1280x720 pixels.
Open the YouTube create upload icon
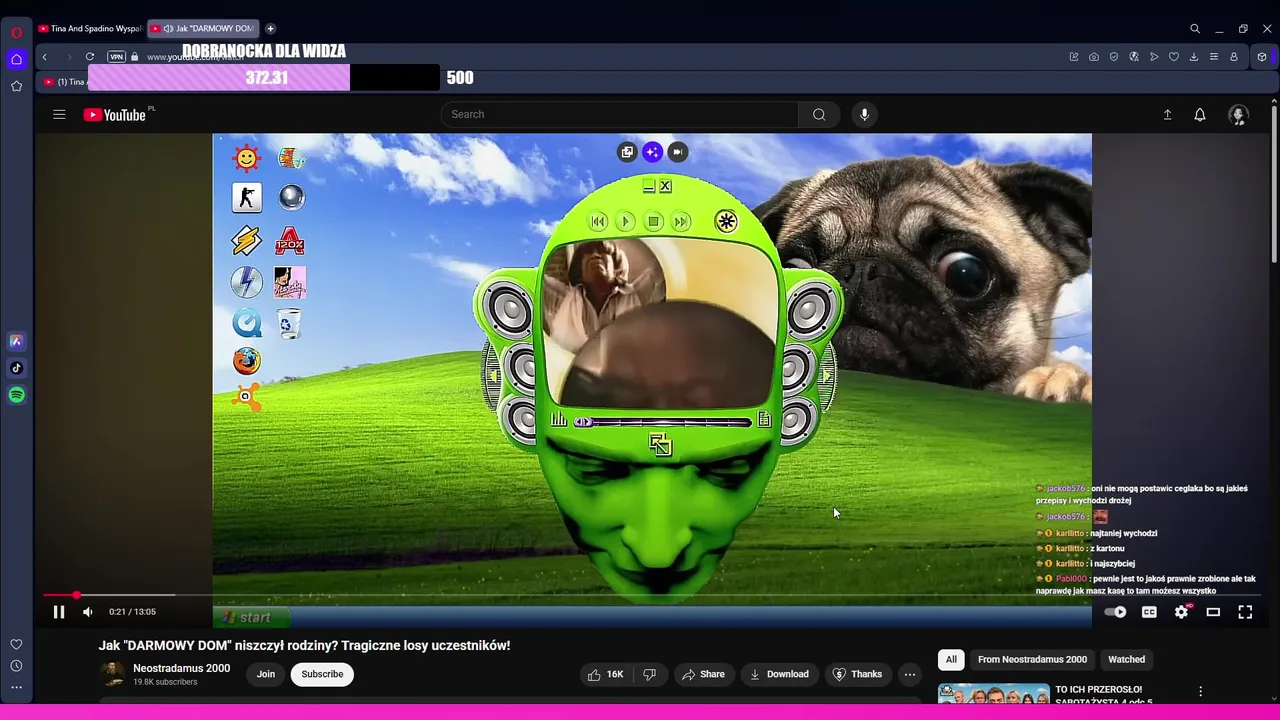tap(1167, 115)
